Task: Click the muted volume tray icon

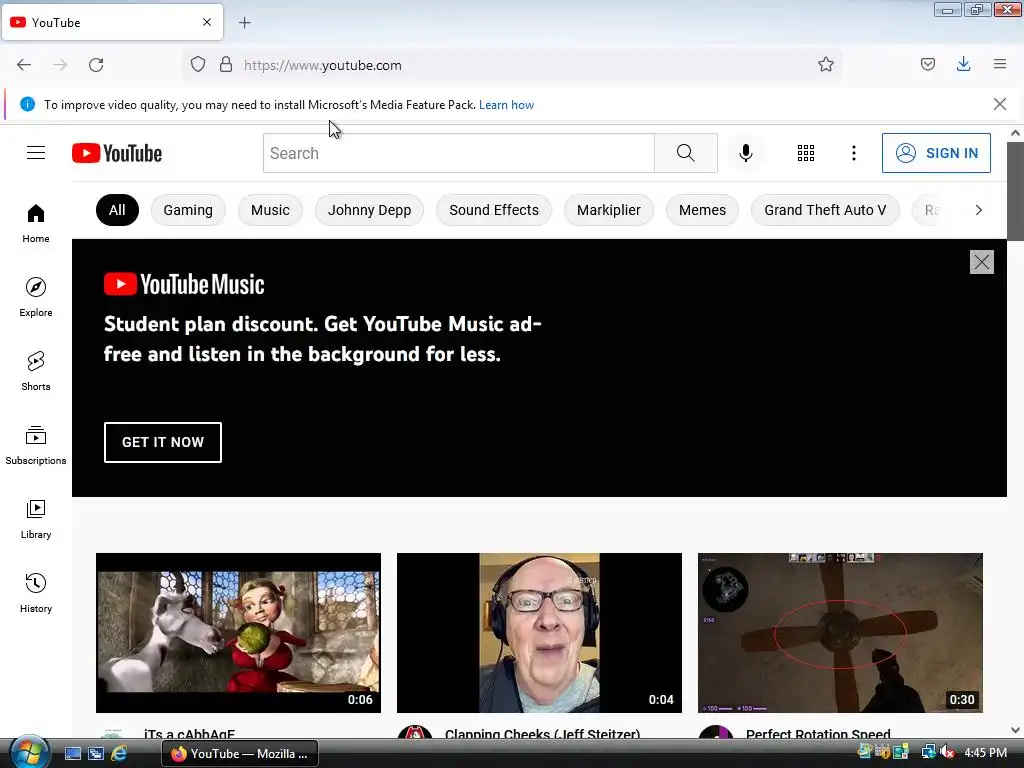Action: click(946, 753)
